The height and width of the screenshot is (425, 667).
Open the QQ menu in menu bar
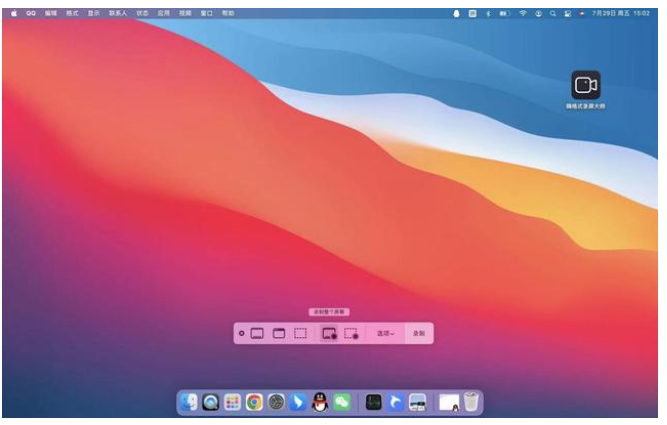click(x=31, y=13)
